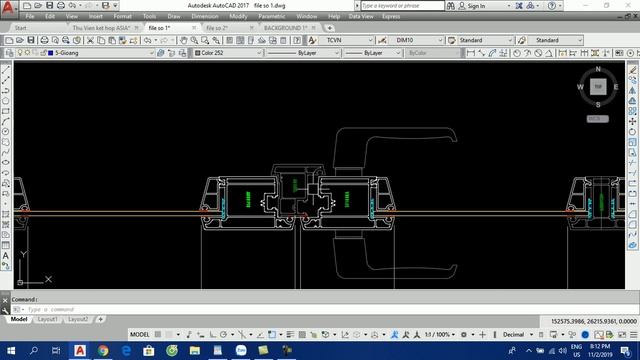Open the 1:1 / 100% annotation scale dropdown

[440, 335]
